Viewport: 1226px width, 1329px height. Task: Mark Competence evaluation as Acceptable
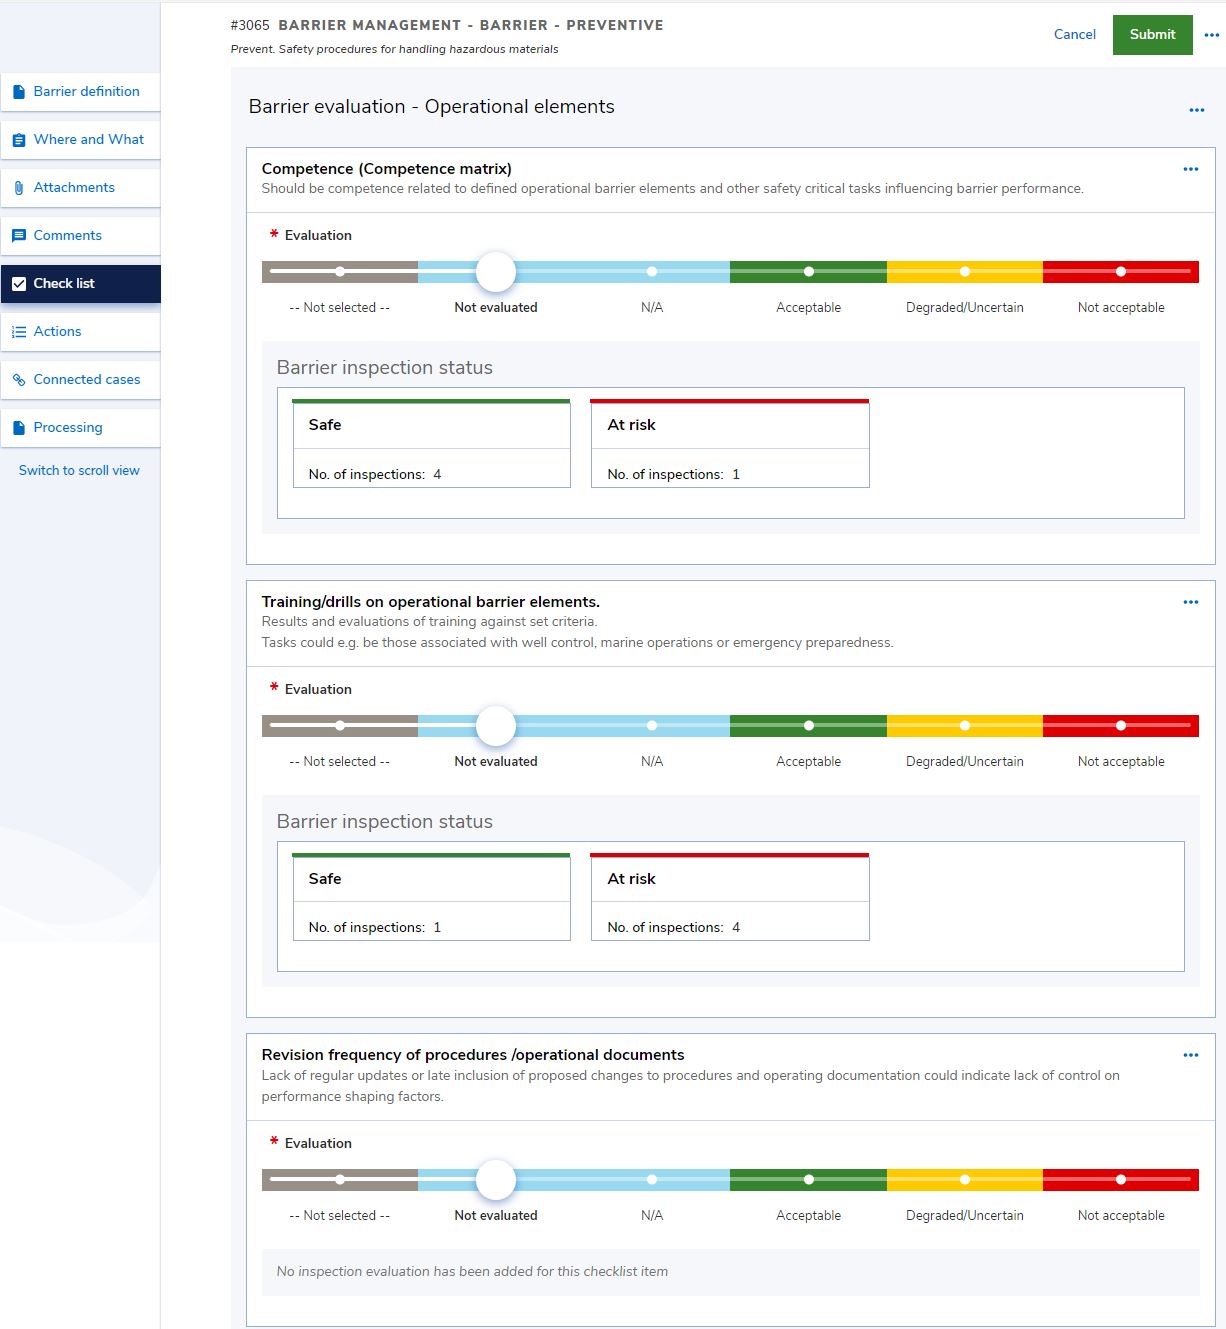808,271
